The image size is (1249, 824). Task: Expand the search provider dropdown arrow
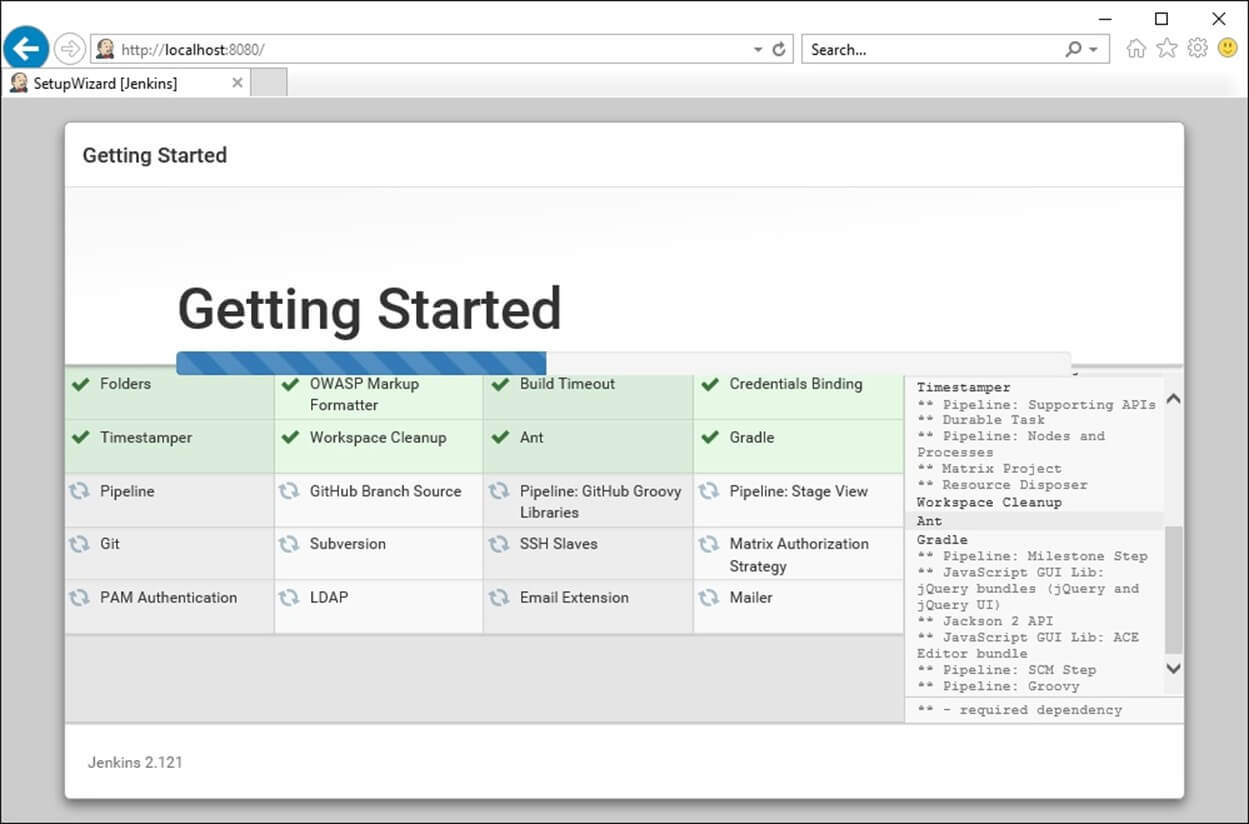coord(1093,49)
